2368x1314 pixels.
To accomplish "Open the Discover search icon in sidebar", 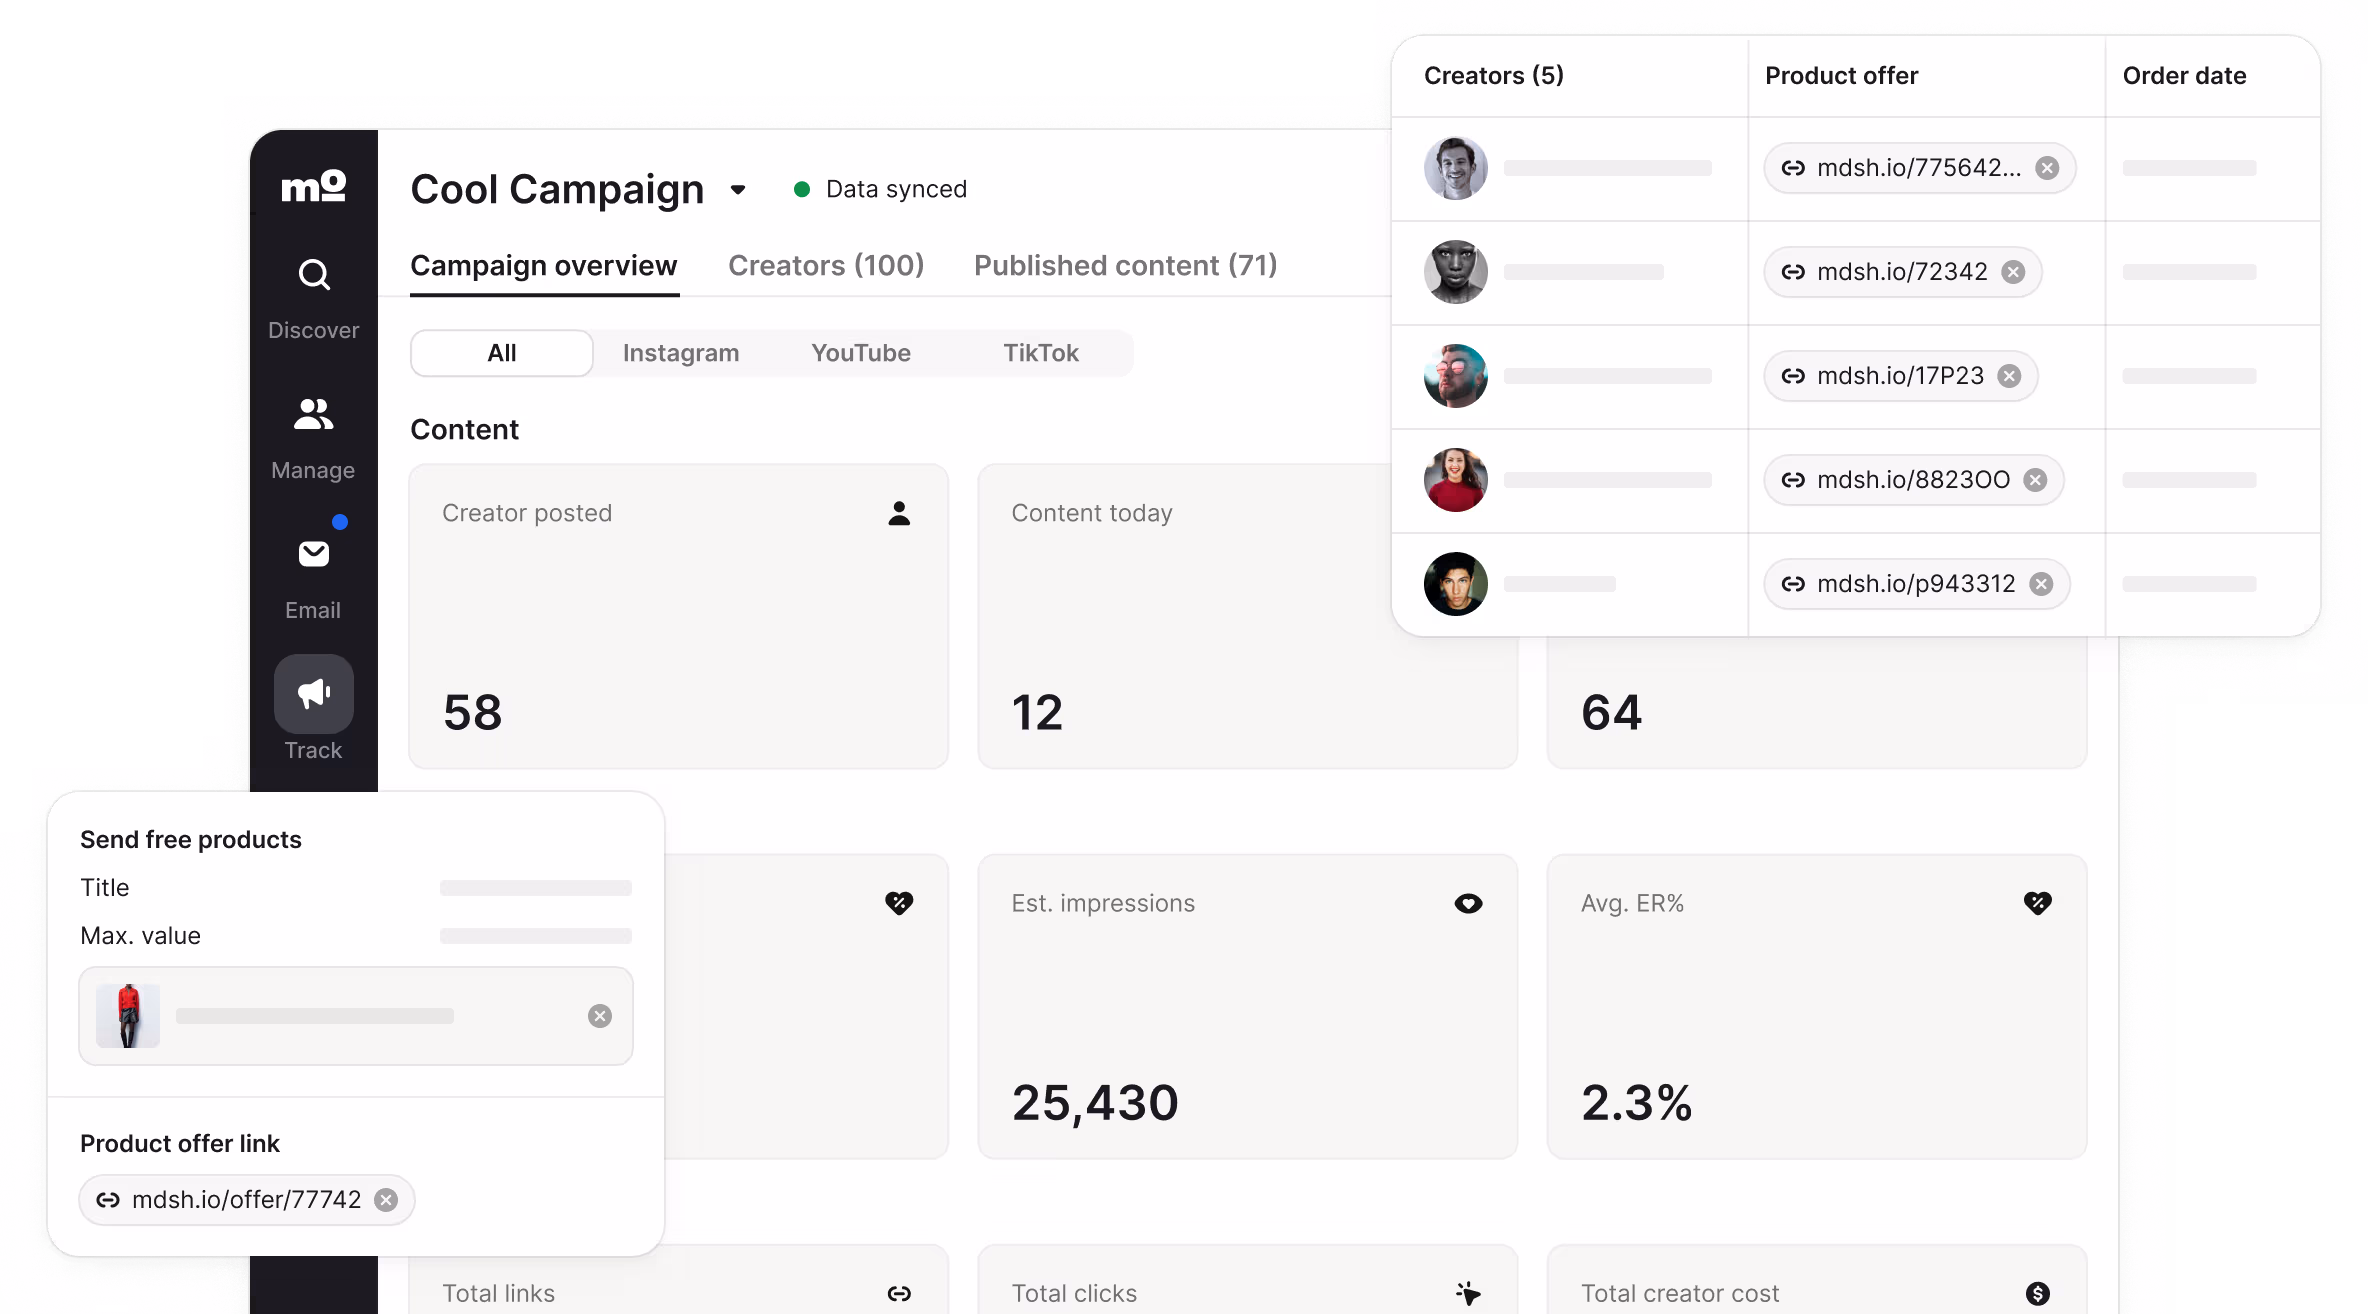I will tap(314, 275).
